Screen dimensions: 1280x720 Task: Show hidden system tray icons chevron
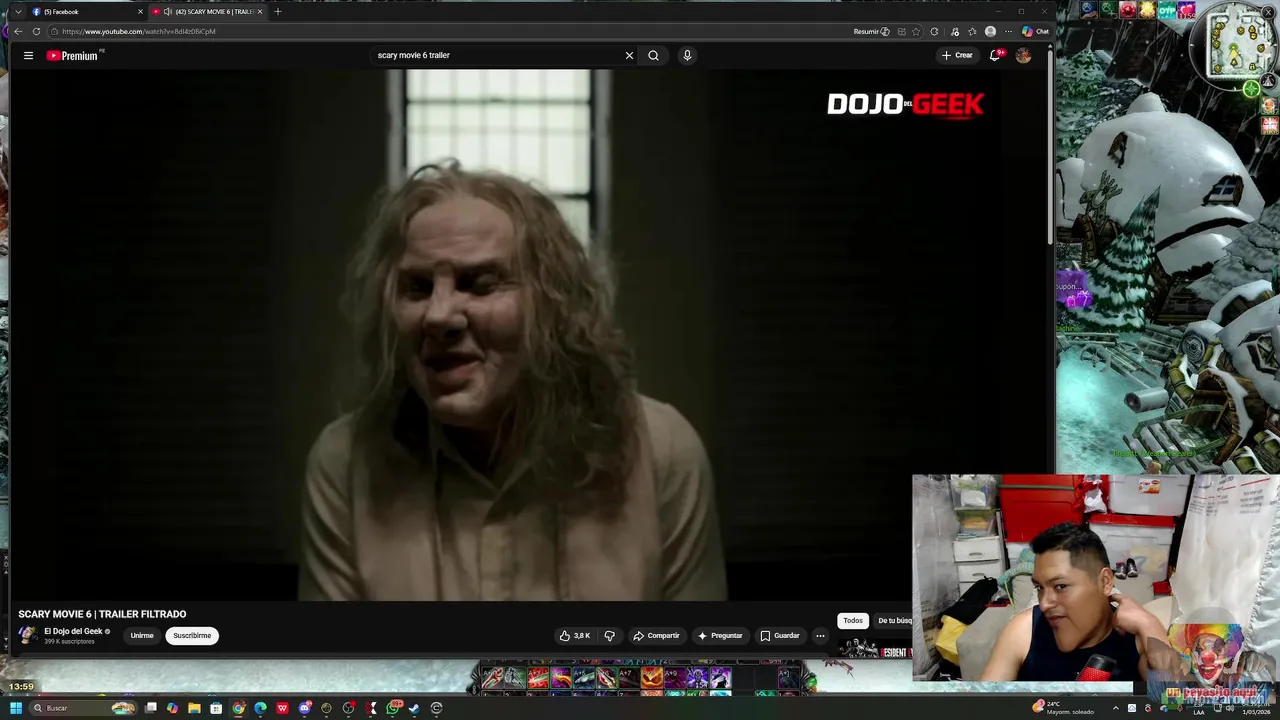tap(1115, 708)
